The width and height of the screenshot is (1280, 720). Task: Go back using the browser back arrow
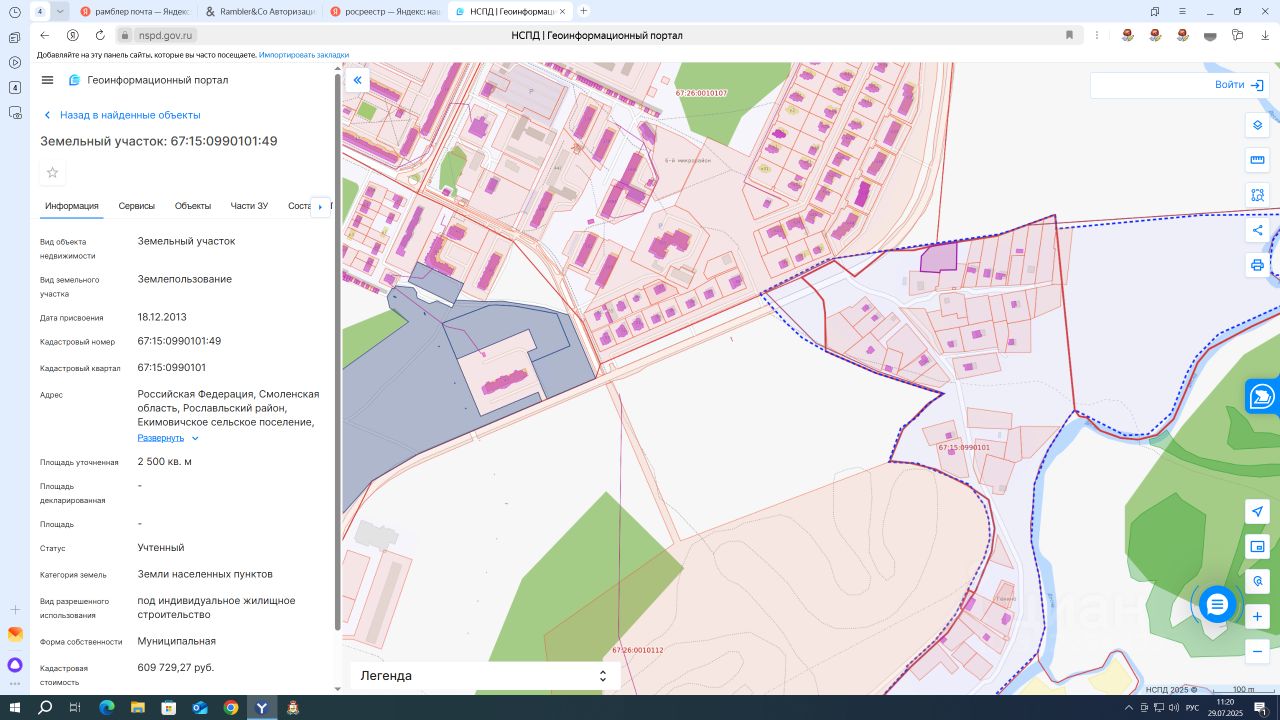click(x=45, y=35)
